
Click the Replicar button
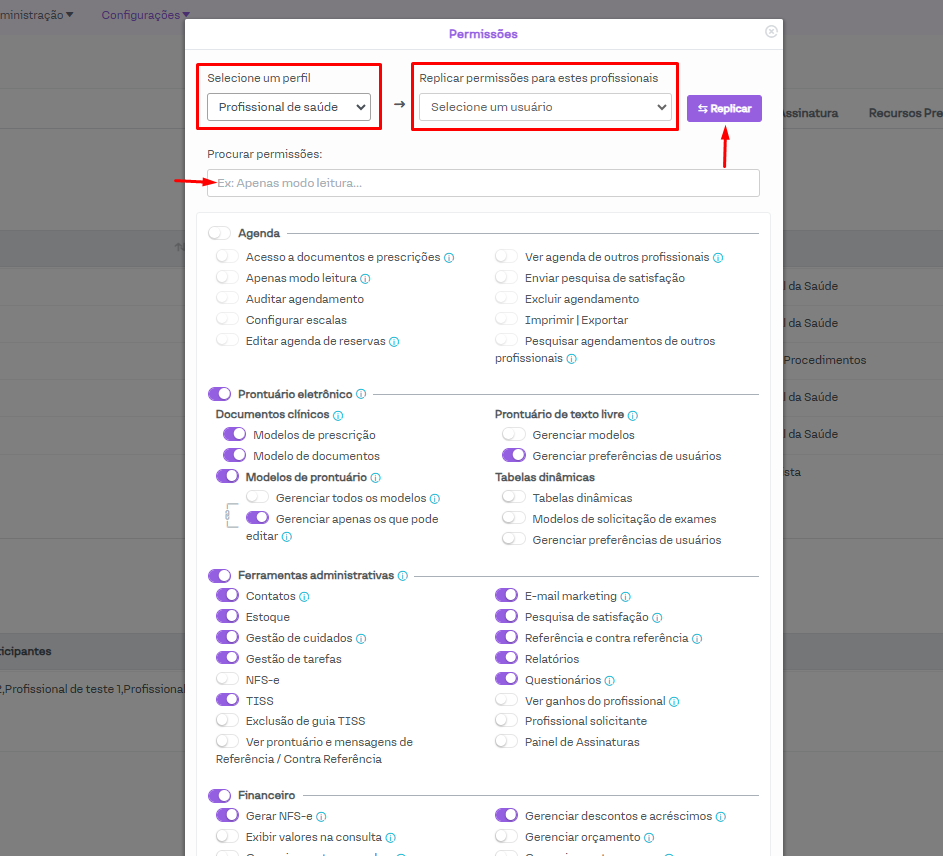724,108
